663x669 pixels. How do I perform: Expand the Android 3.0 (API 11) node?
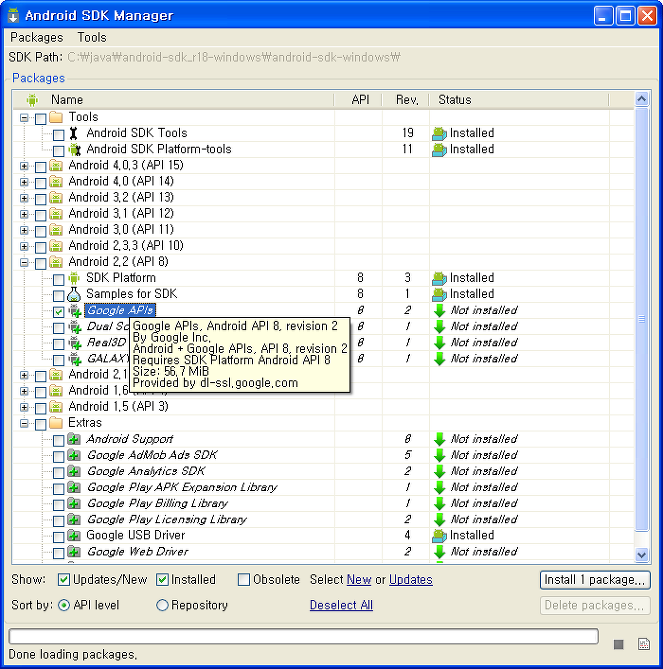click(x=24, y=231)
